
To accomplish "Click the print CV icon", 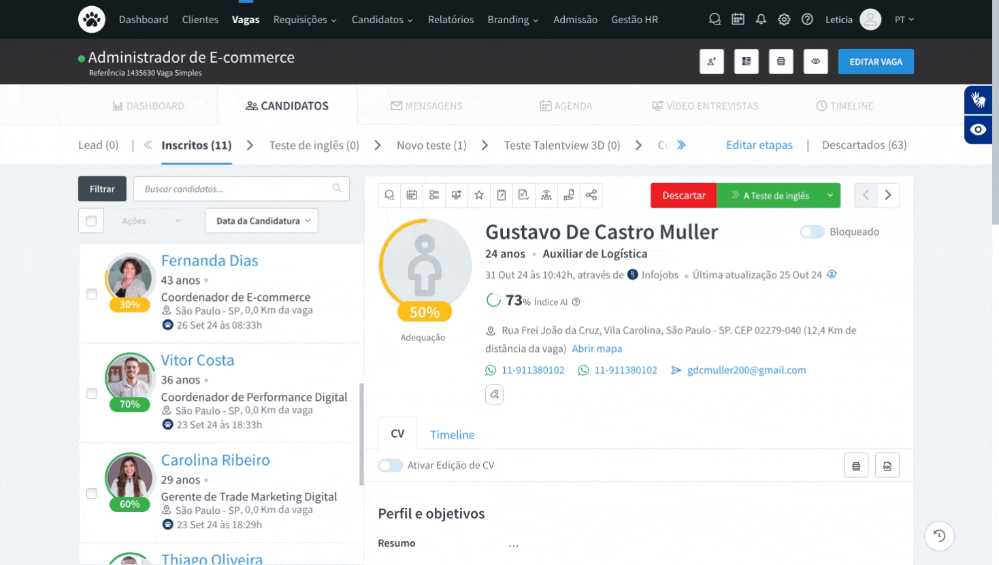I will [856, 466].
